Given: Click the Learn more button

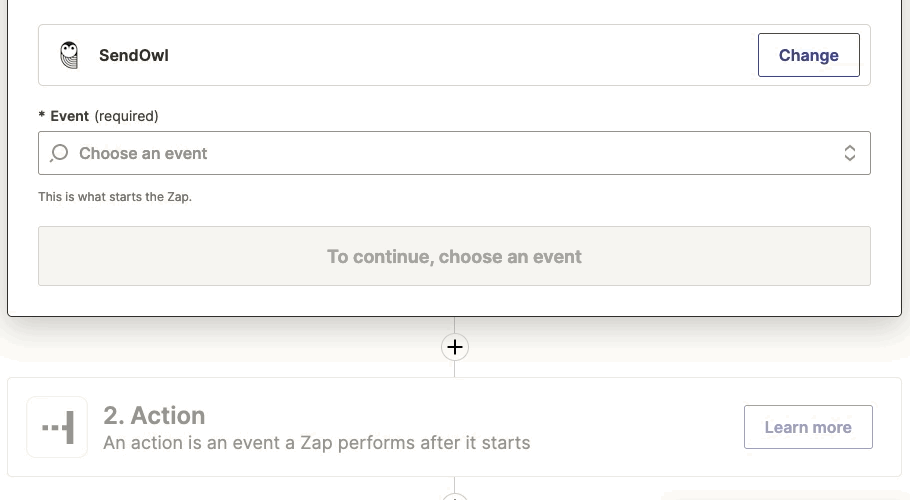Looking at the screenshot, I should (x=808, y=427).
